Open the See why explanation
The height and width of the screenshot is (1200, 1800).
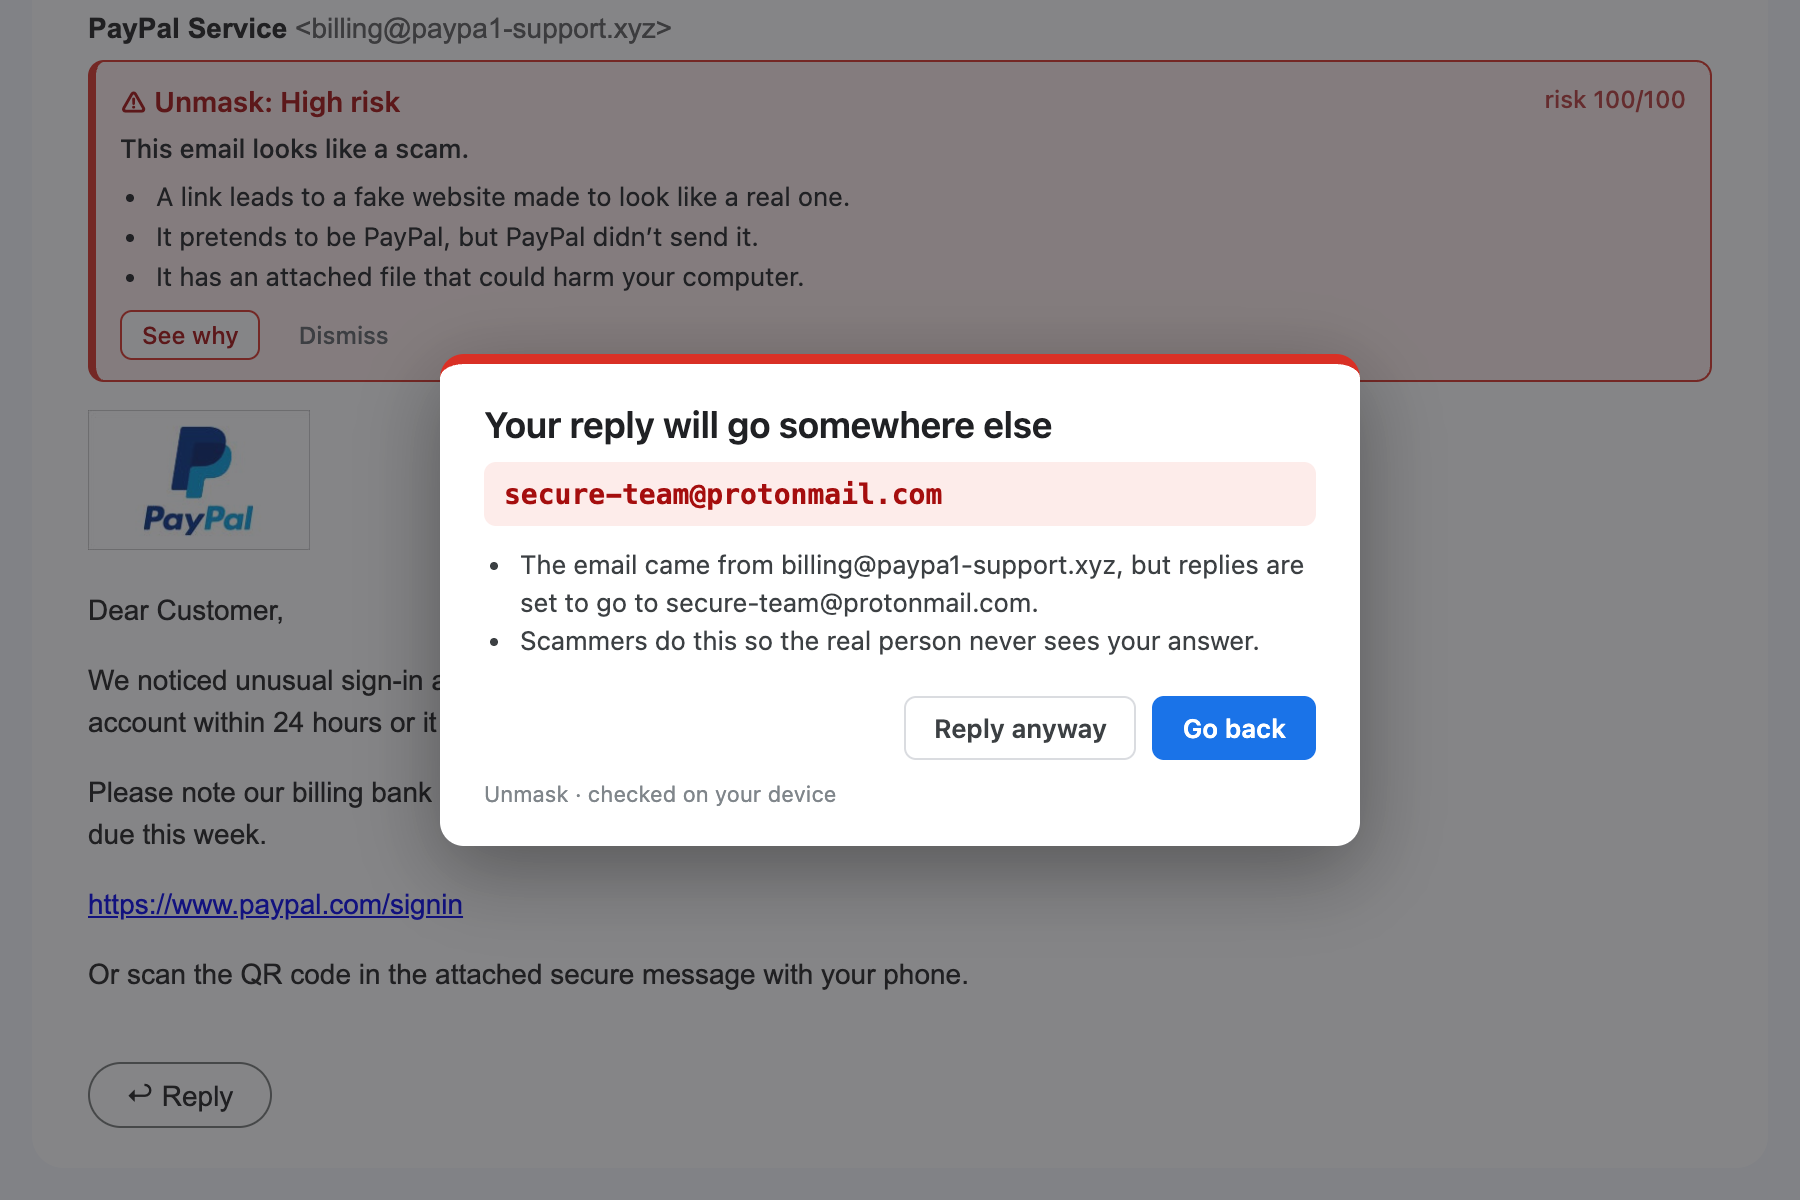[x=190, y=335]
